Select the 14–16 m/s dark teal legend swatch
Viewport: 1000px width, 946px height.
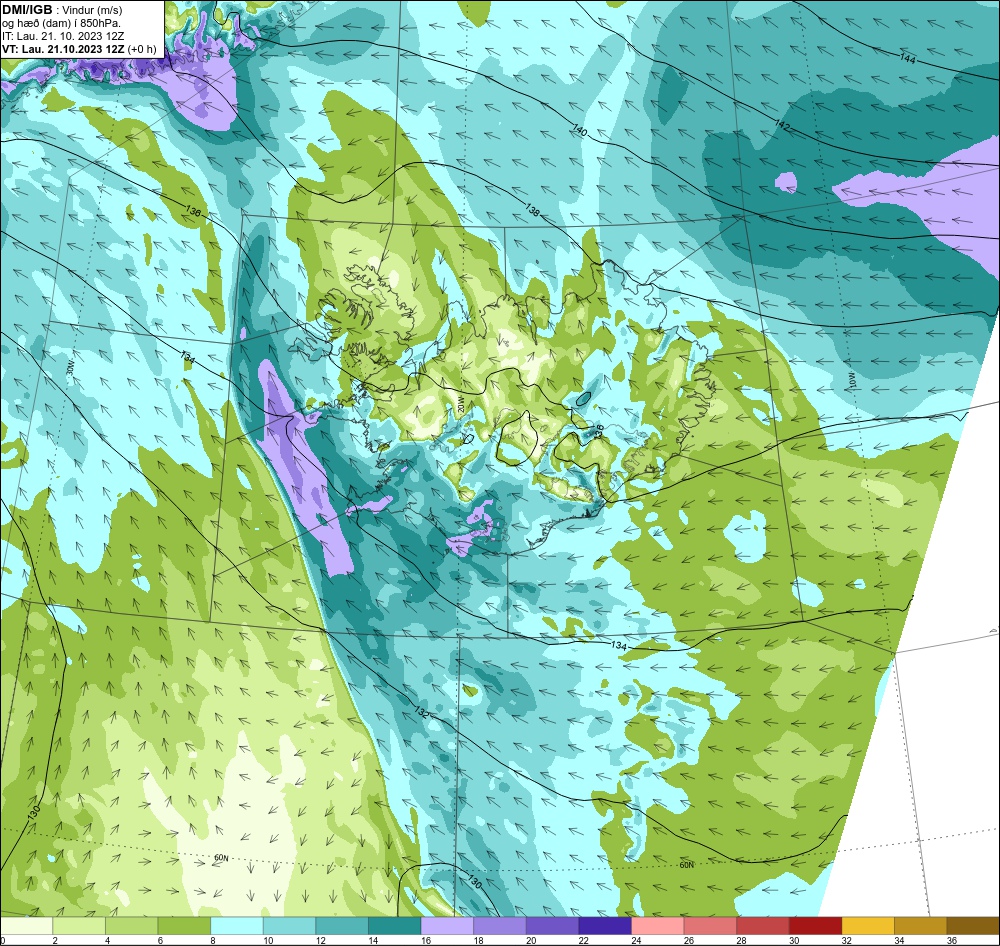395,926
